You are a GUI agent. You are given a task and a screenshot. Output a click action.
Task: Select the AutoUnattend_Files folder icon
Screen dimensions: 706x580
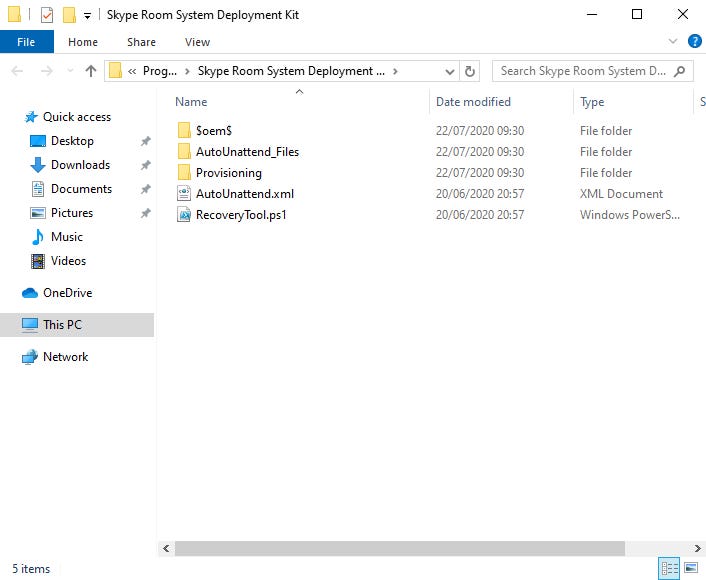[184, 152]
